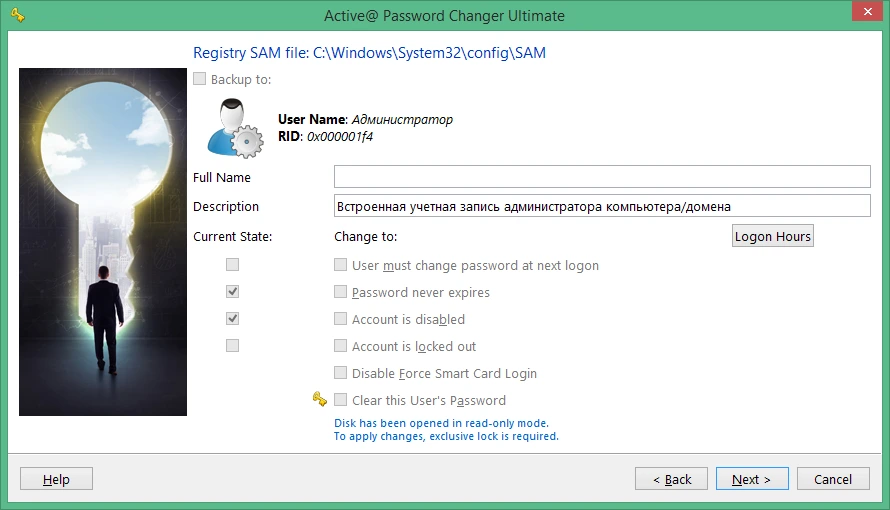This screenshot has height=510, width=890.
Task: Click the user avatar with gear icon
Action: [235, 128]
